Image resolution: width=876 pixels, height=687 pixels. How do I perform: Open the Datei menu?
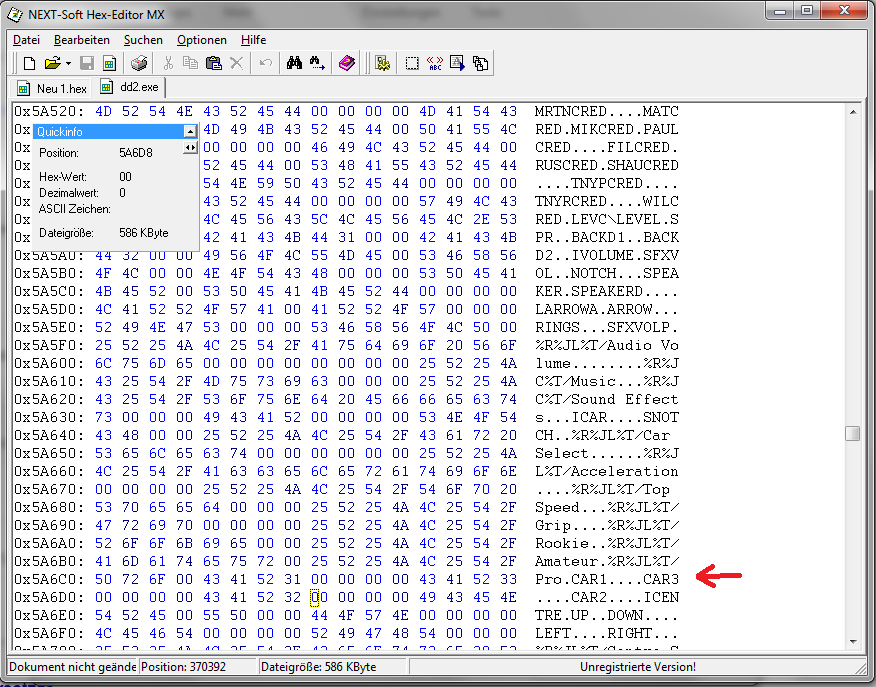[x=26, y=40]
